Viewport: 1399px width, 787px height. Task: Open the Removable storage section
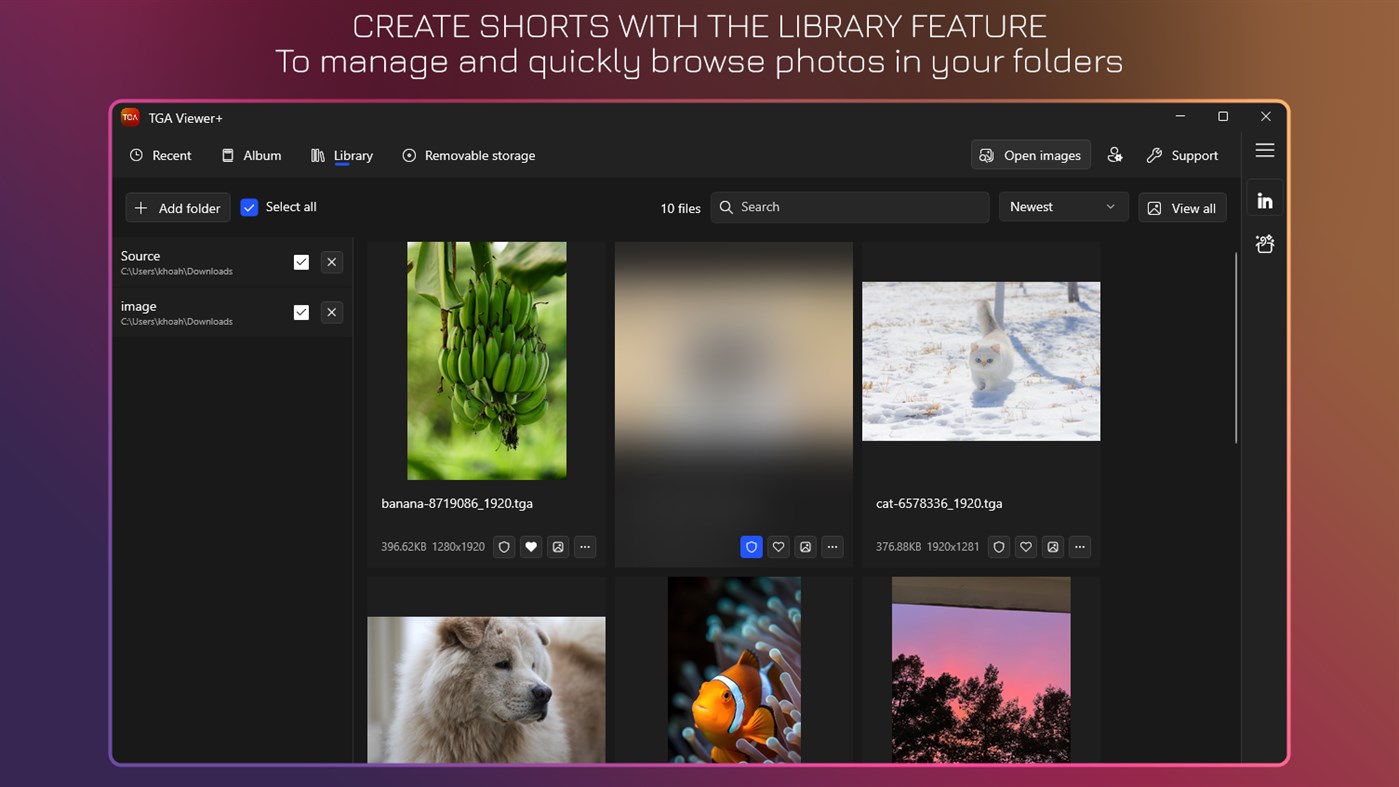click(x=468, y=155)
